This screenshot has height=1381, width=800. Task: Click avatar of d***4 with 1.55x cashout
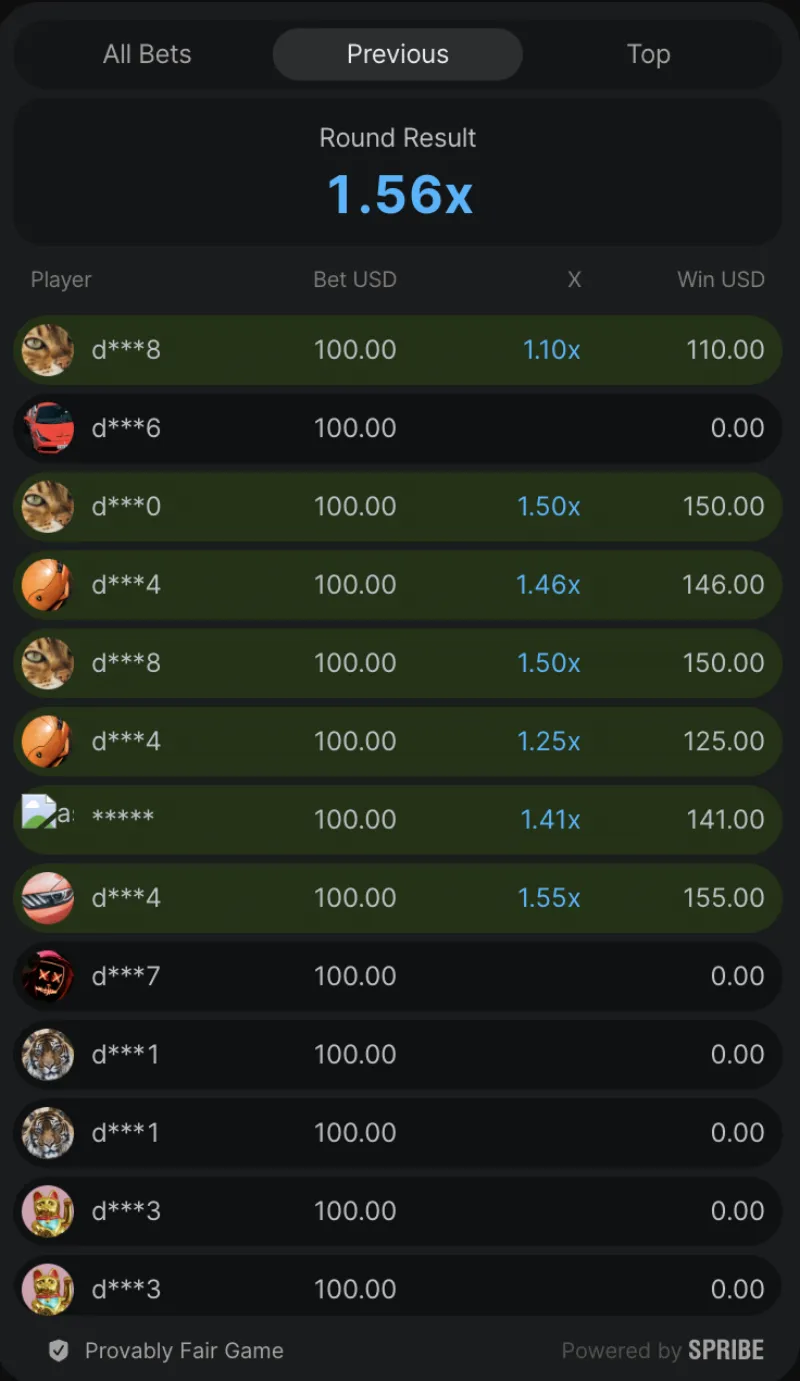(48, 898)
